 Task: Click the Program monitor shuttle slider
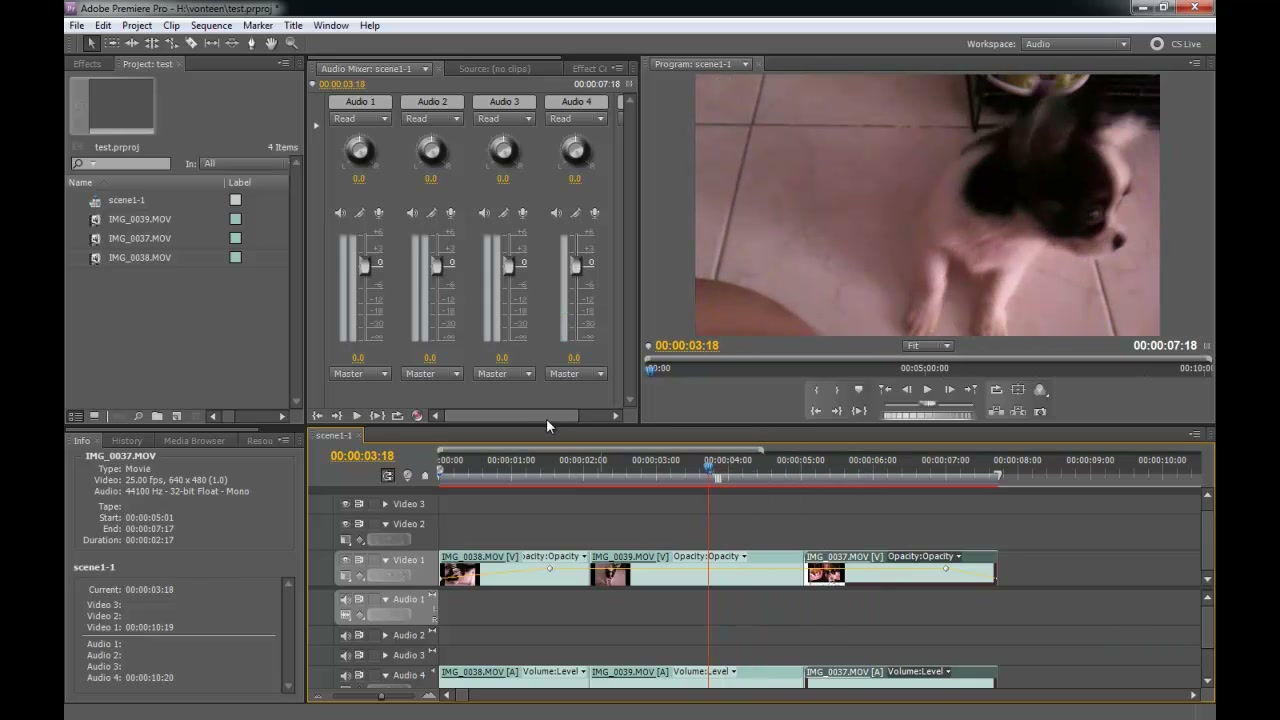point(928,403)
